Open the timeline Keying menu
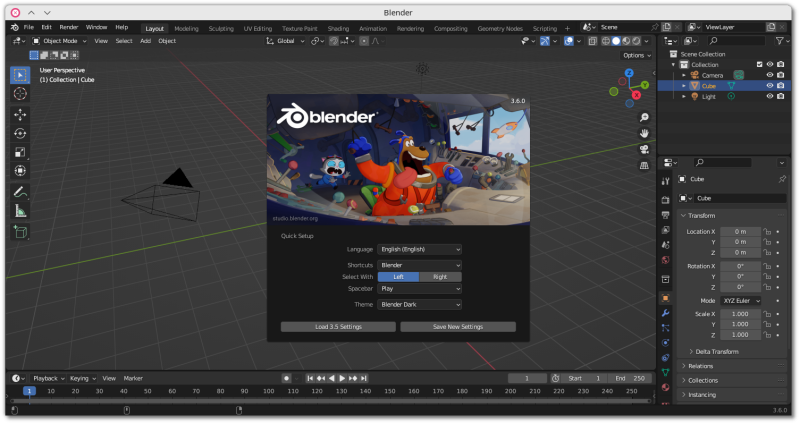The width and height of the screenshot is (800, 424). point(82,379)
